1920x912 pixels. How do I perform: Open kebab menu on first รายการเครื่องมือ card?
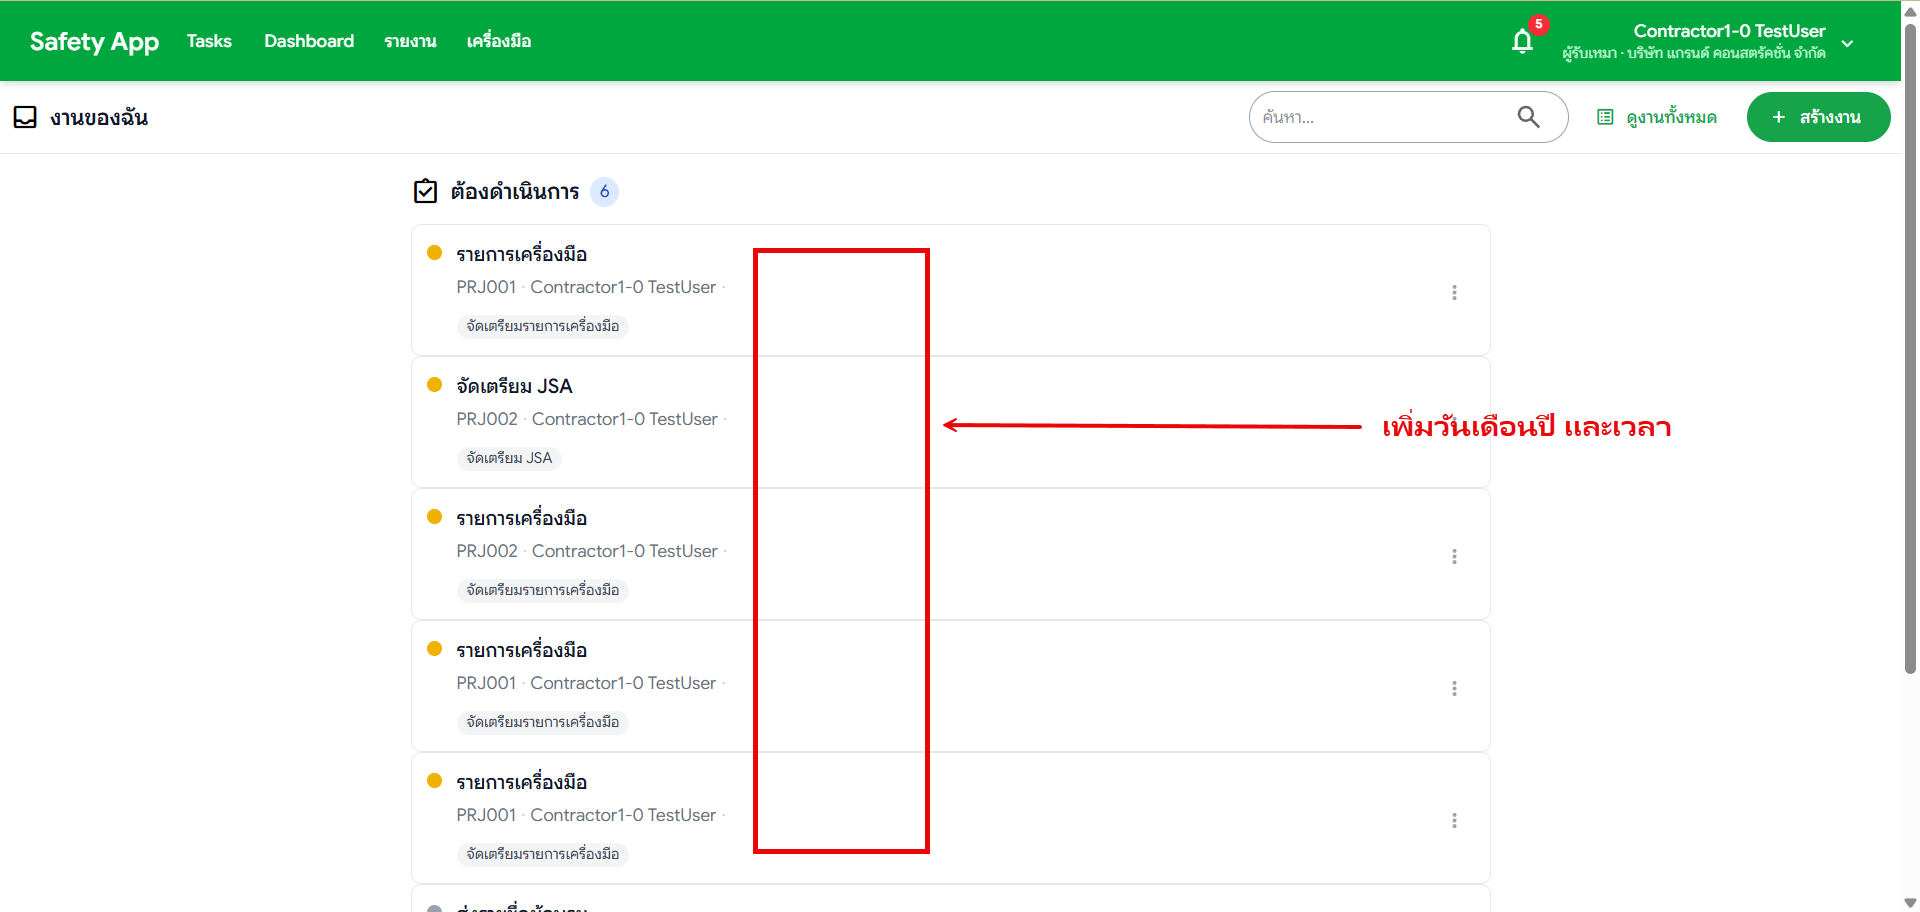[x=1455, y=292]
